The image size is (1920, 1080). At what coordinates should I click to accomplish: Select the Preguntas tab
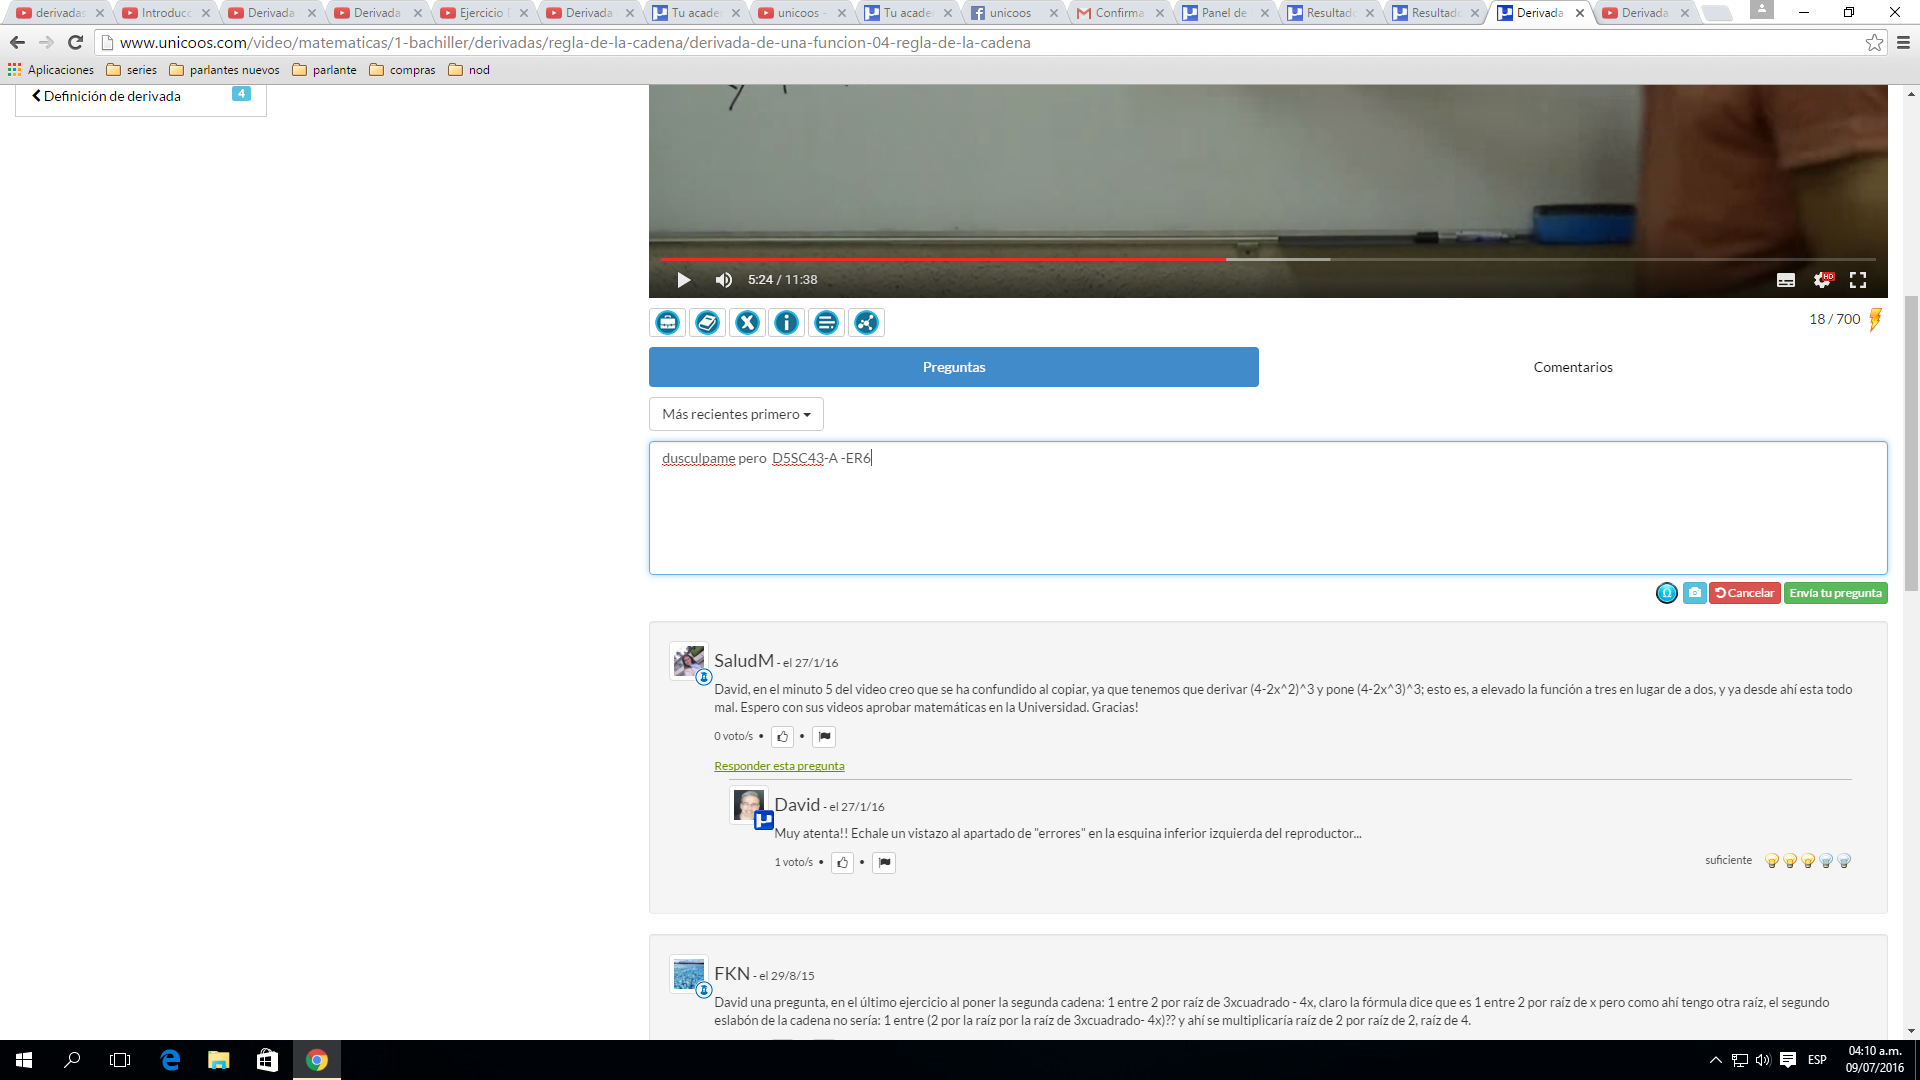[953, 367]
